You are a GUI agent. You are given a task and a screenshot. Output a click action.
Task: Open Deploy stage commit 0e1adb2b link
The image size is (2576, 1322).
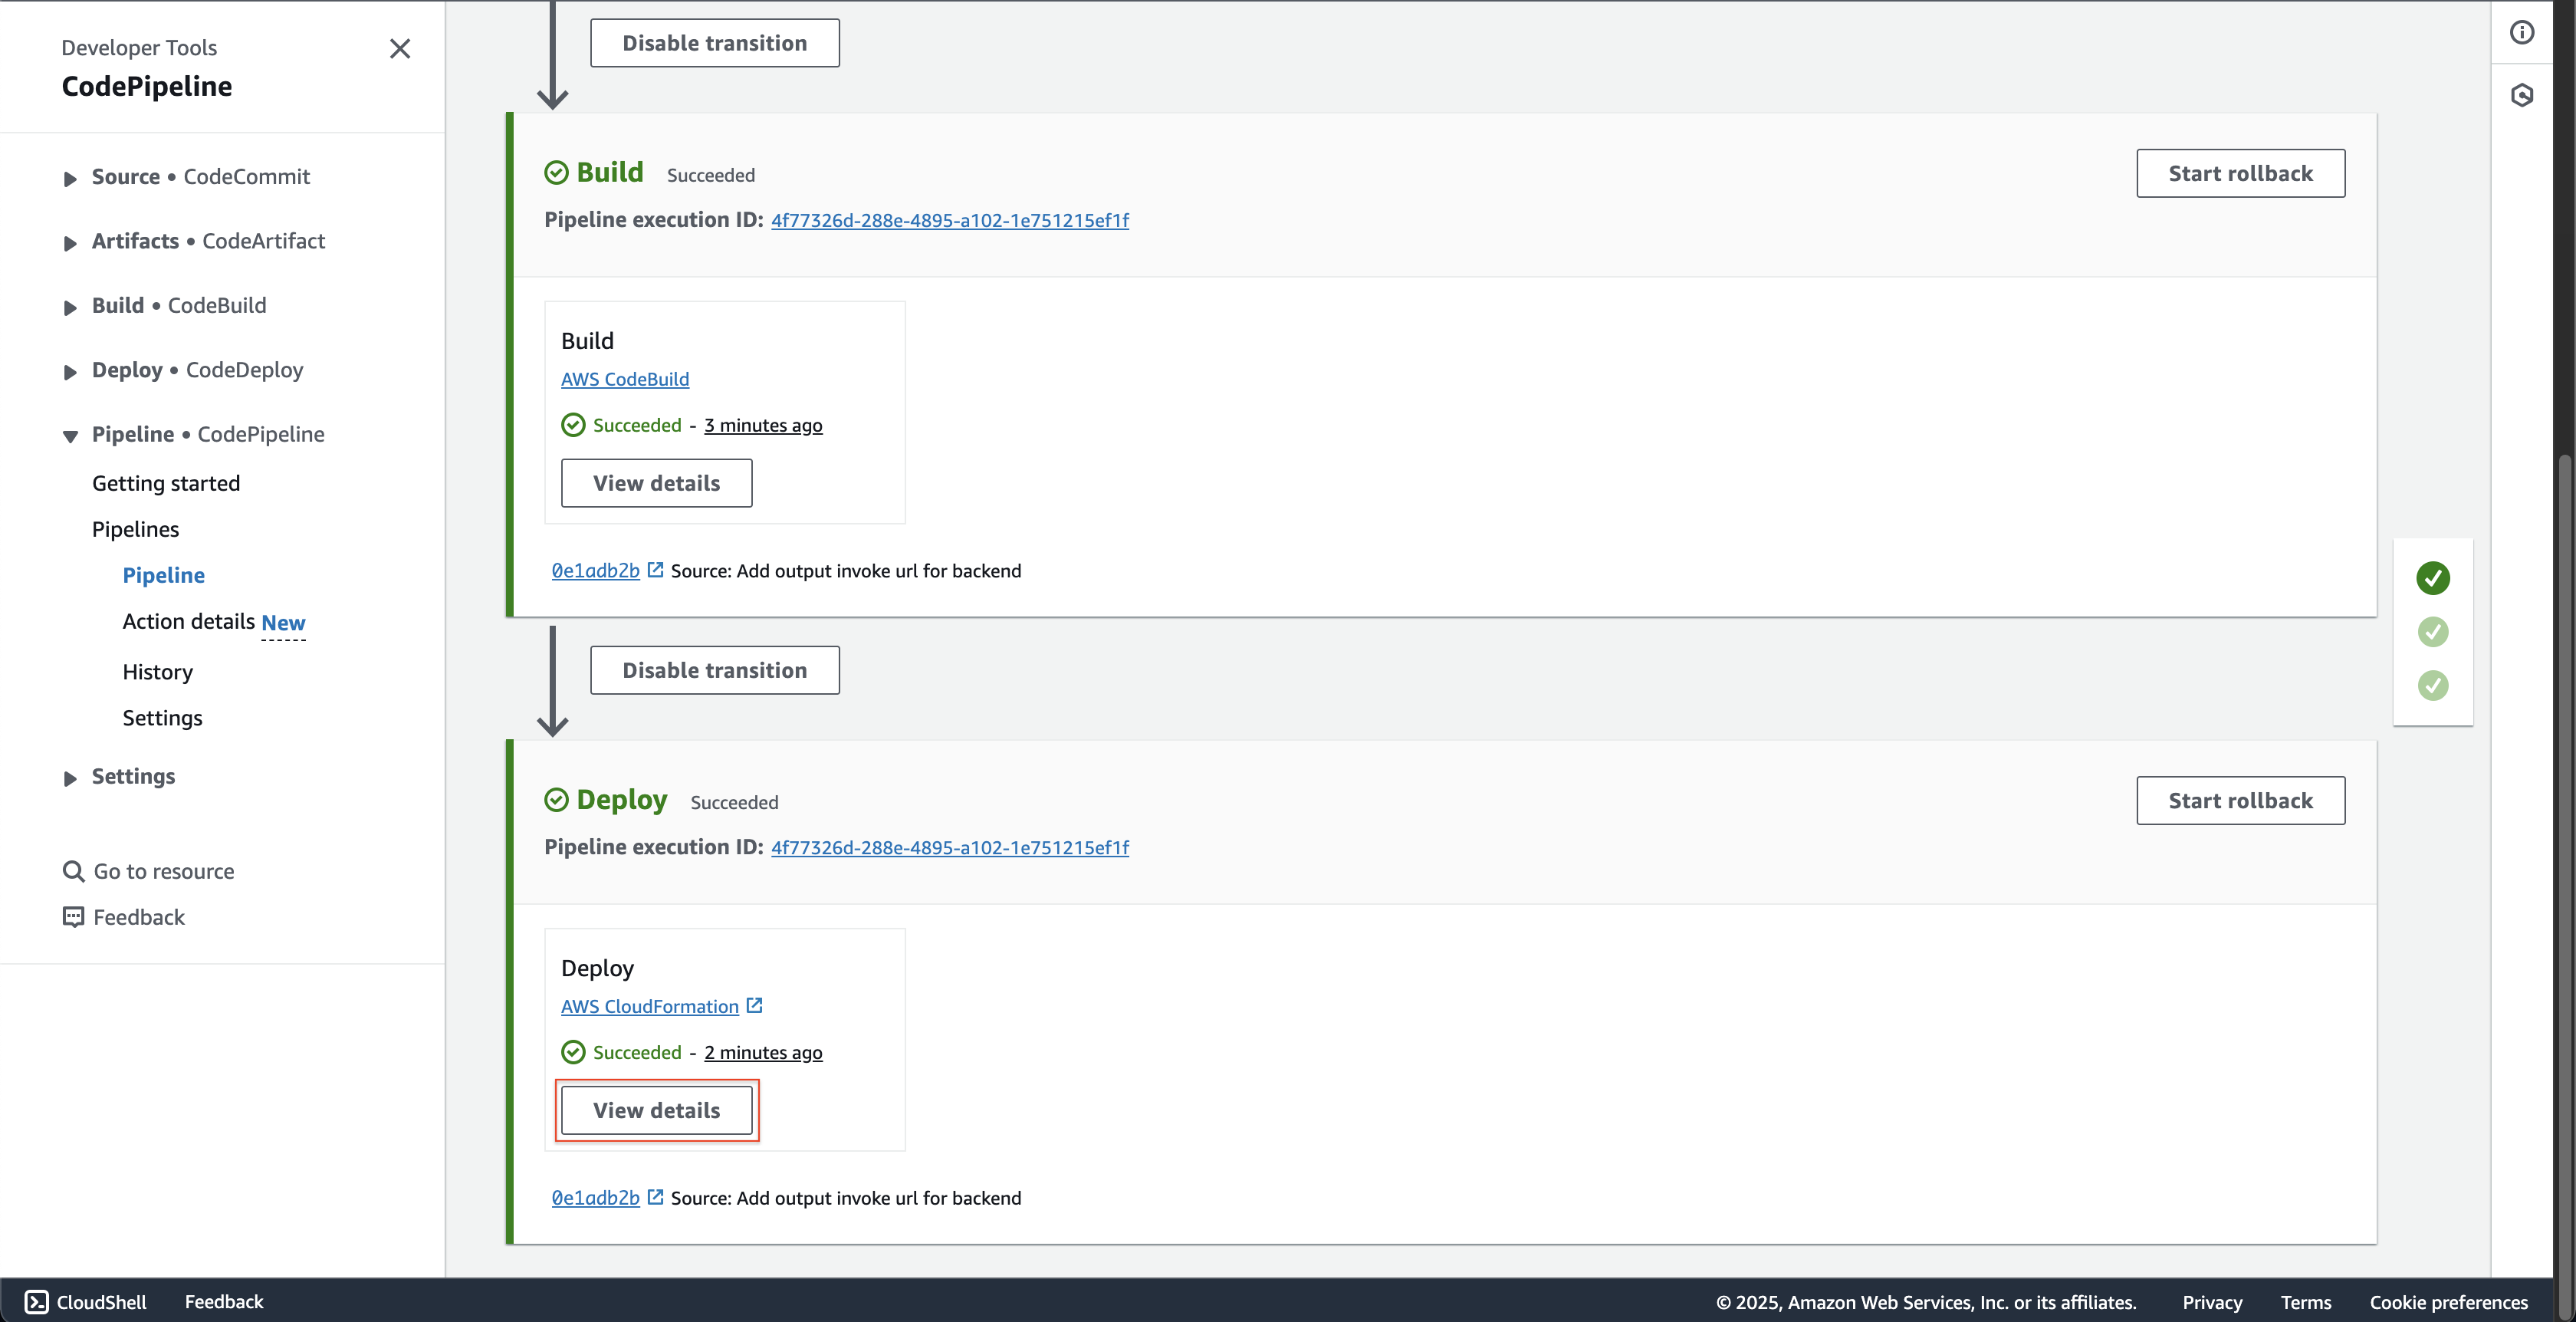pyautogui.click(x=596, y=1197)
